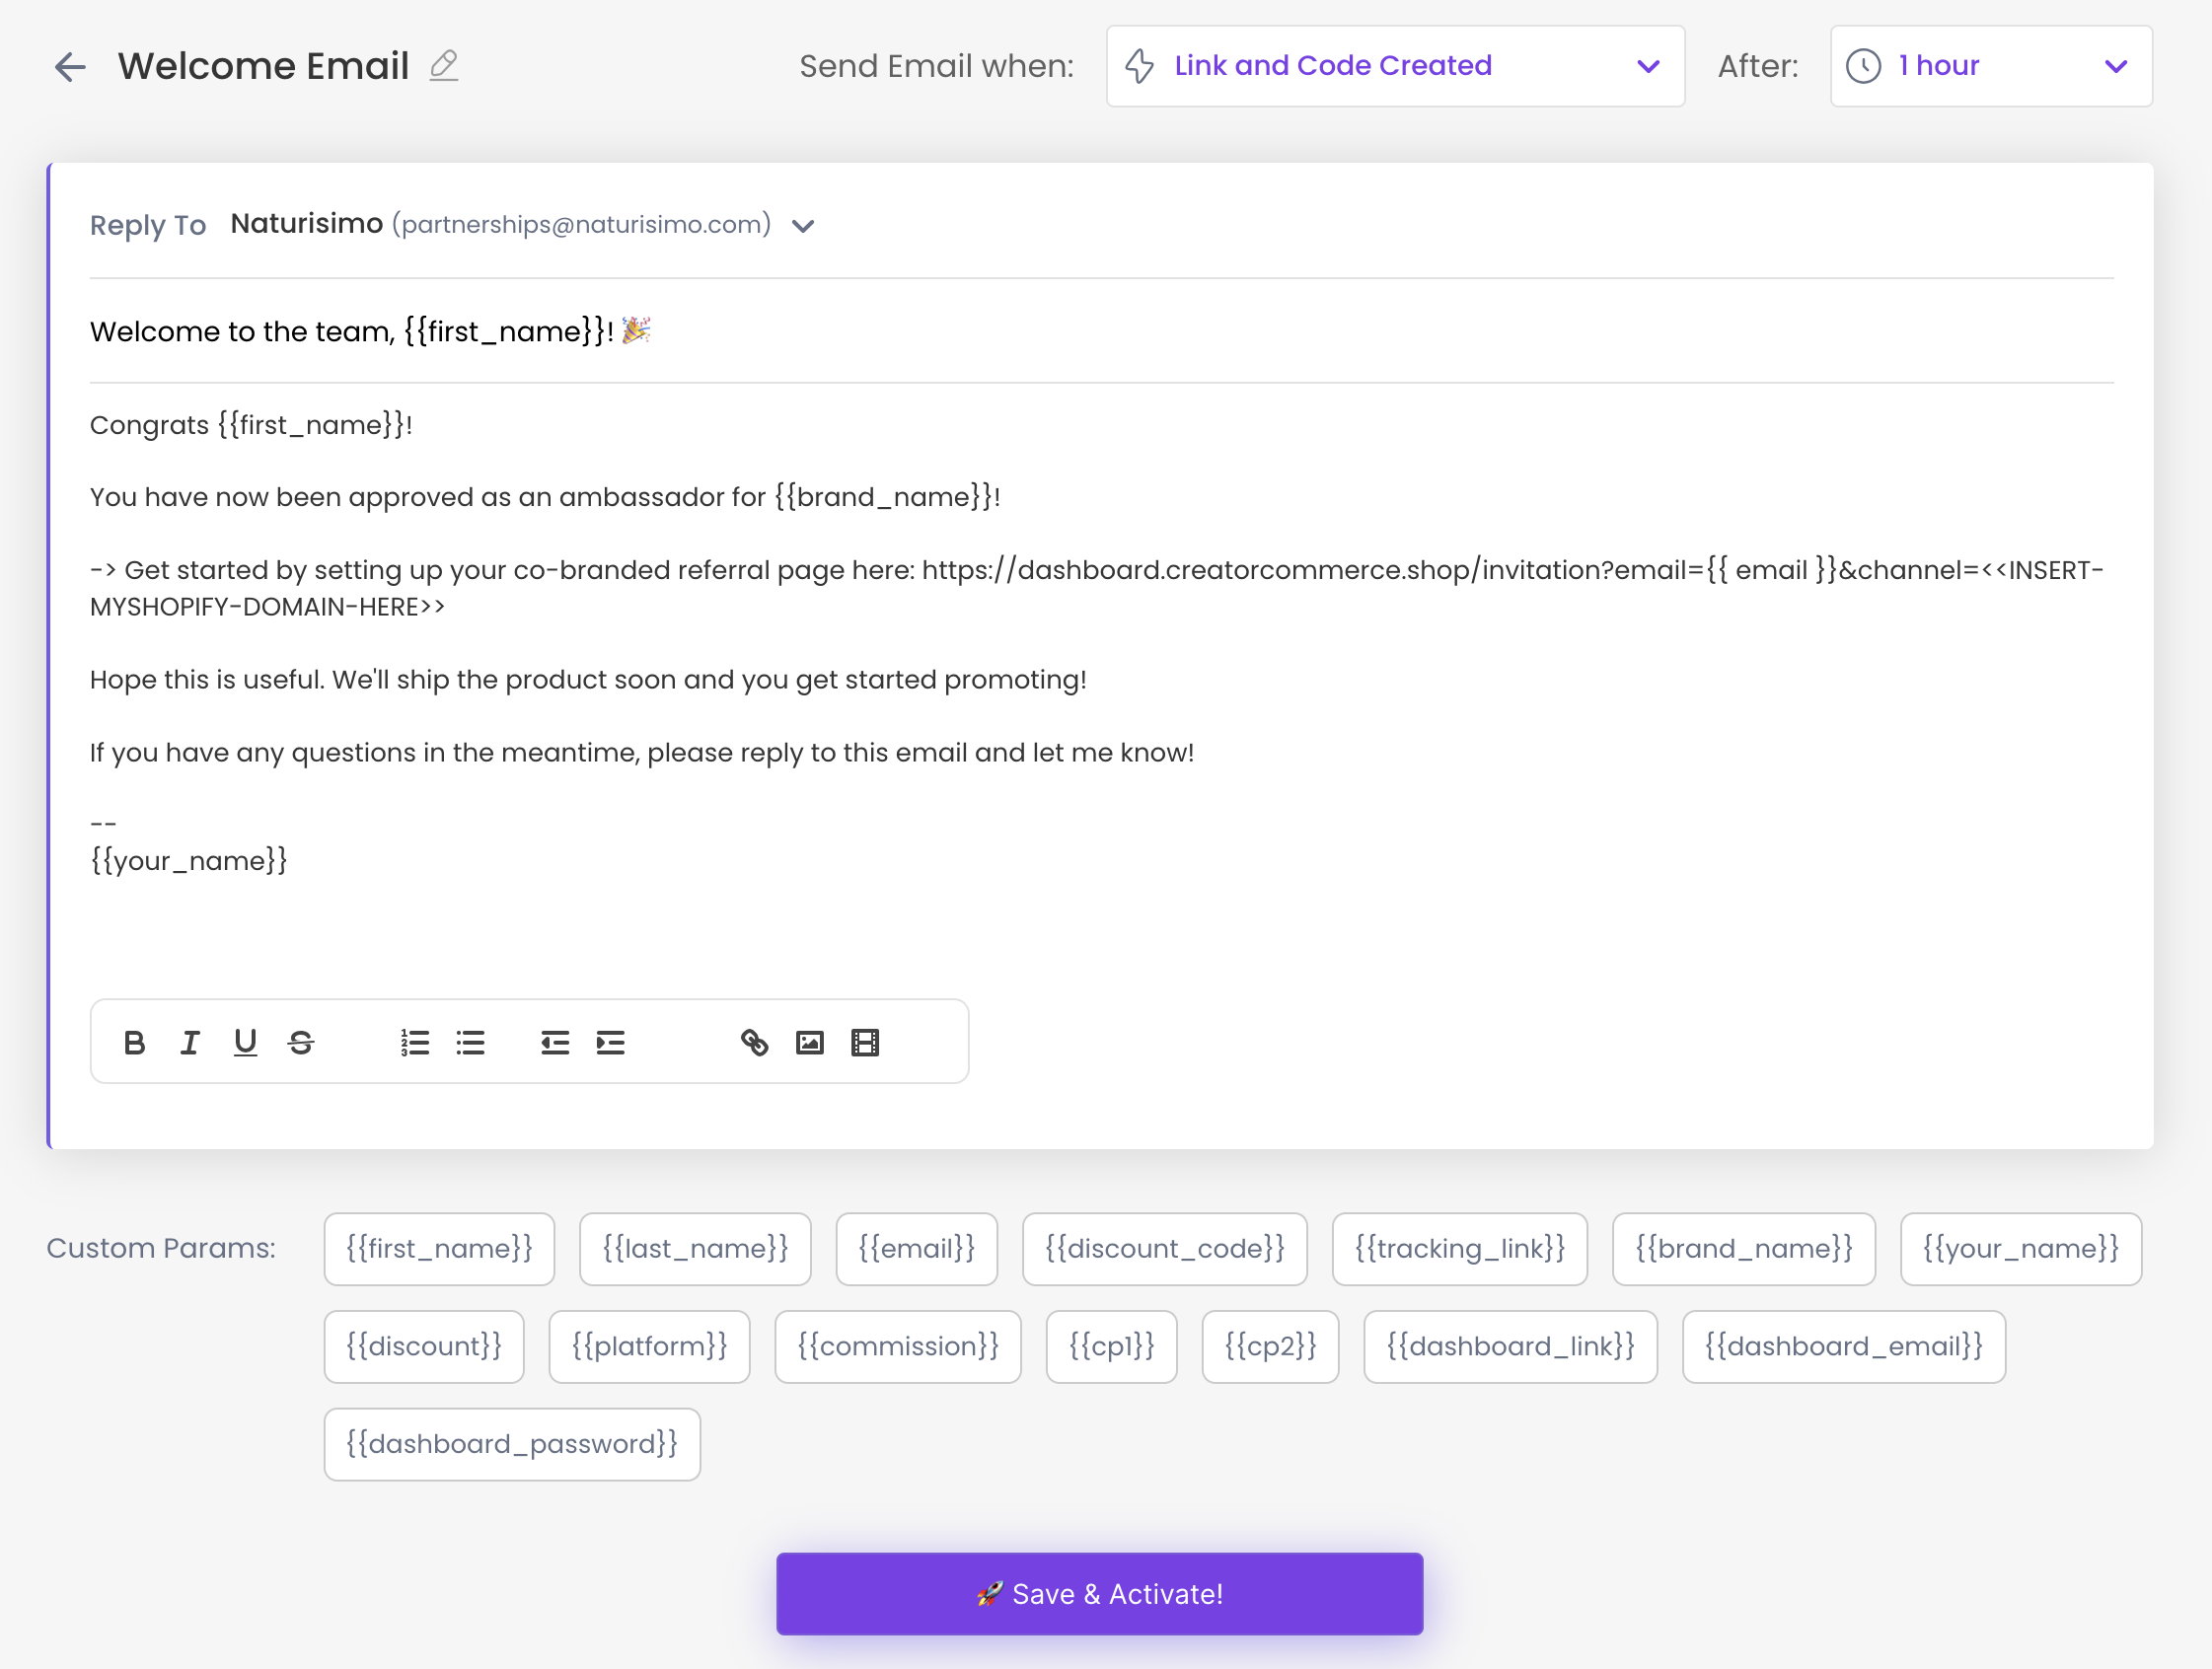Insert the {{cp2}} custom param
Viewport: 2212px width, 1669px height.
tap(1271, 1347)
